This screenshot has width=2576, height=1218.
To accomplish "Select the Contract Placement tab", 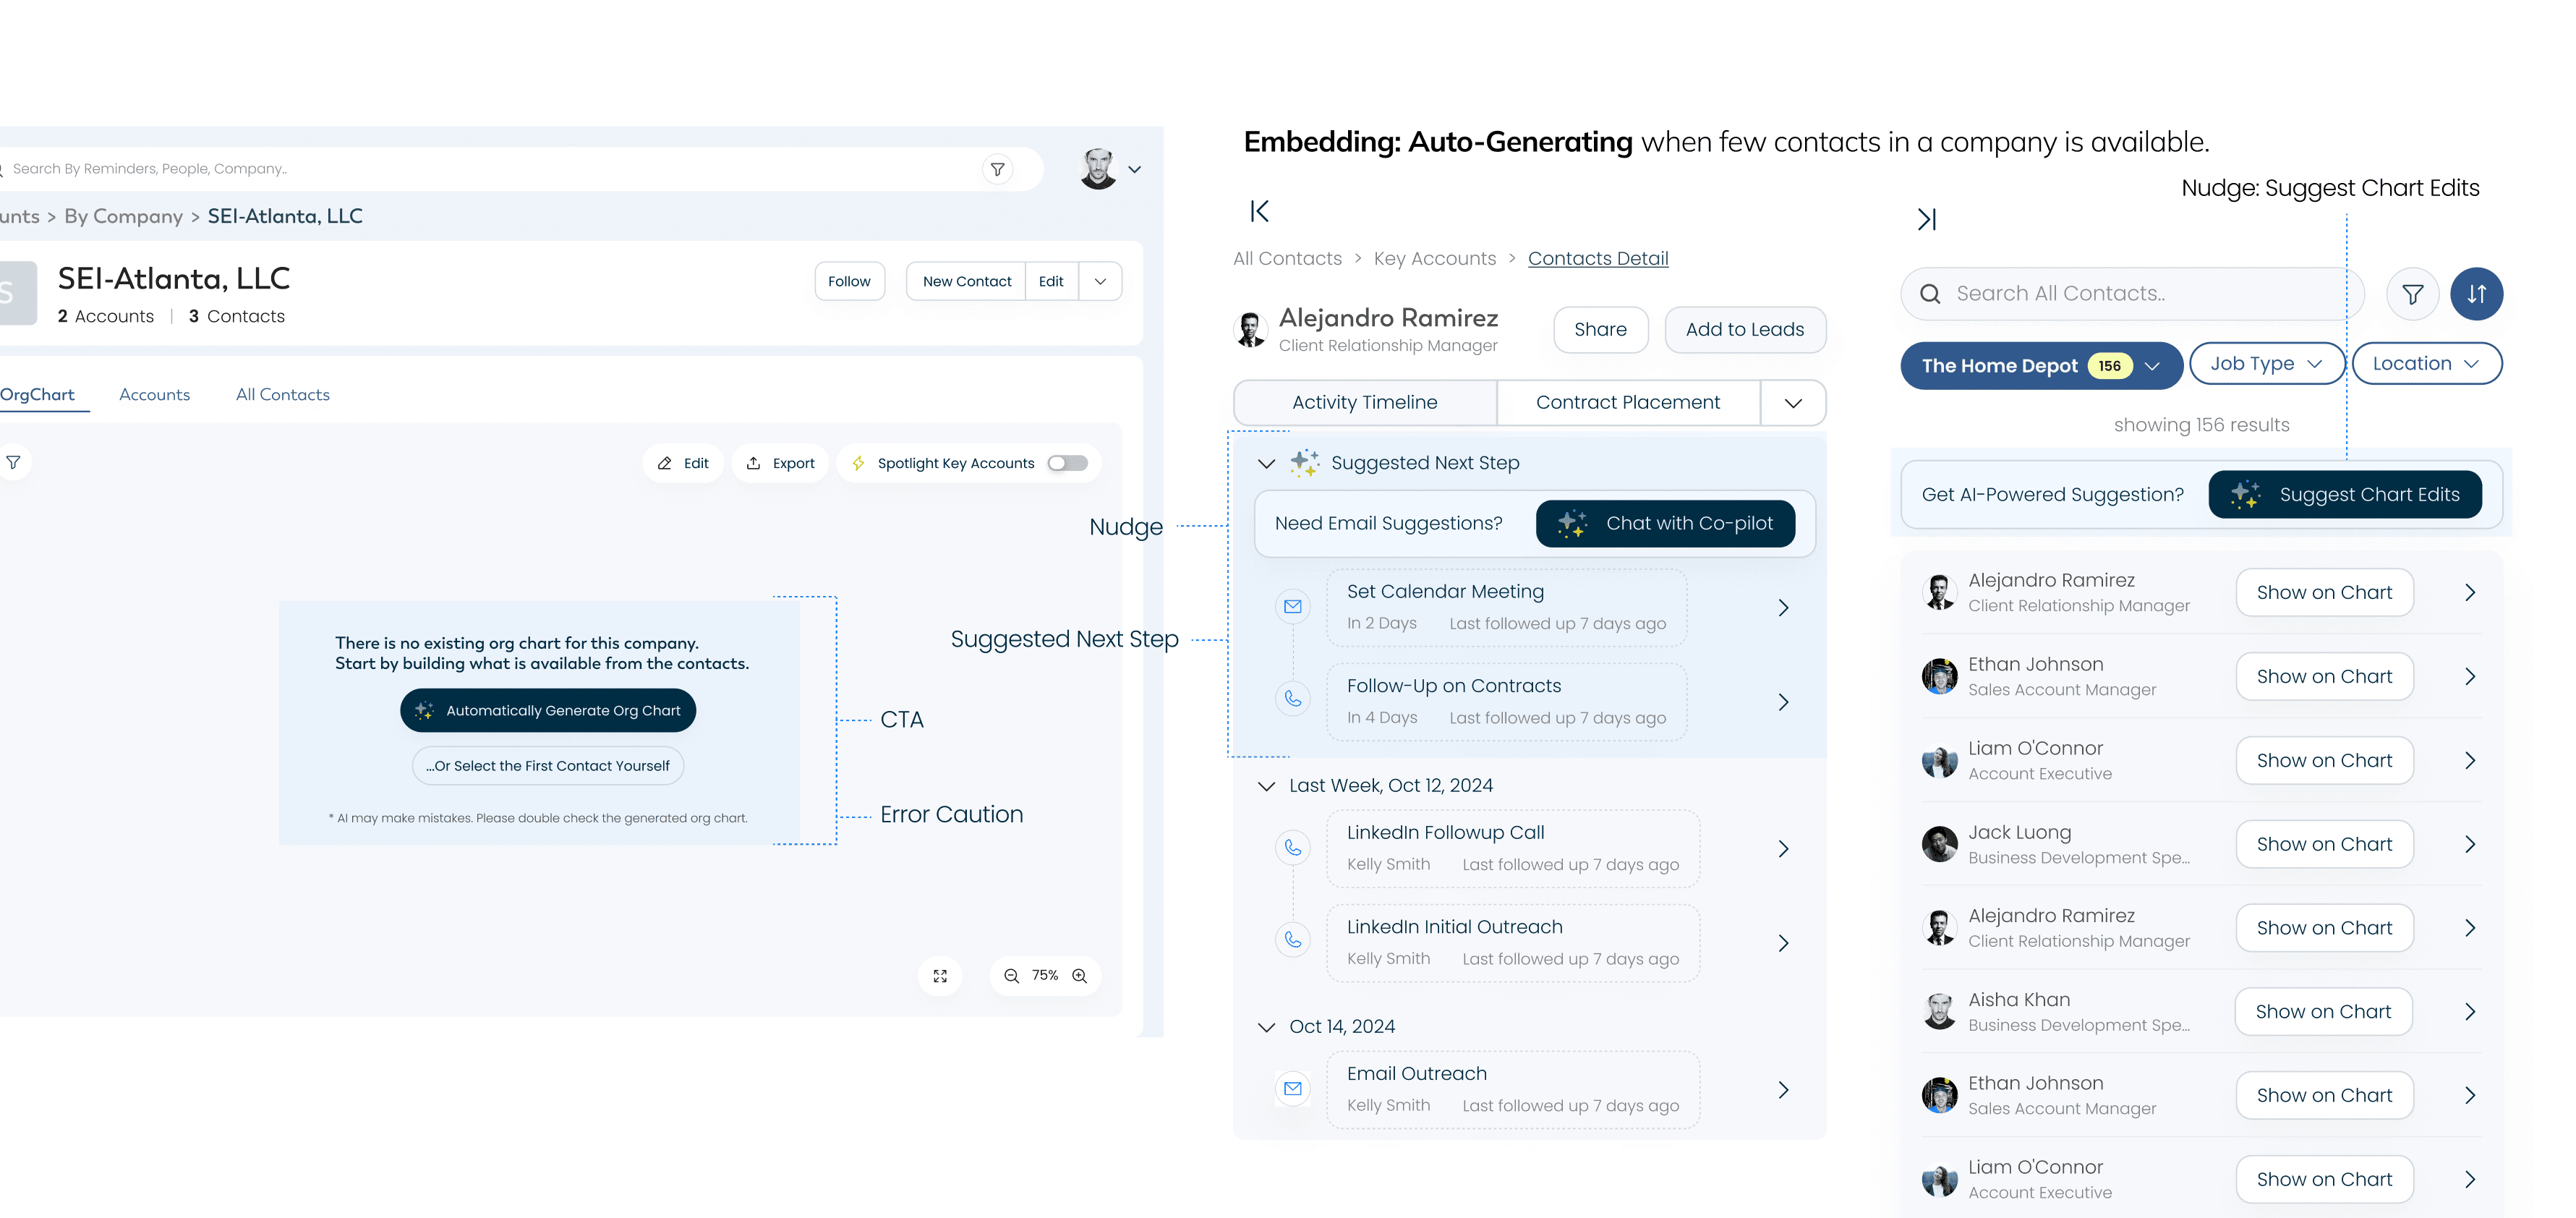I will tap(1627, 402).
